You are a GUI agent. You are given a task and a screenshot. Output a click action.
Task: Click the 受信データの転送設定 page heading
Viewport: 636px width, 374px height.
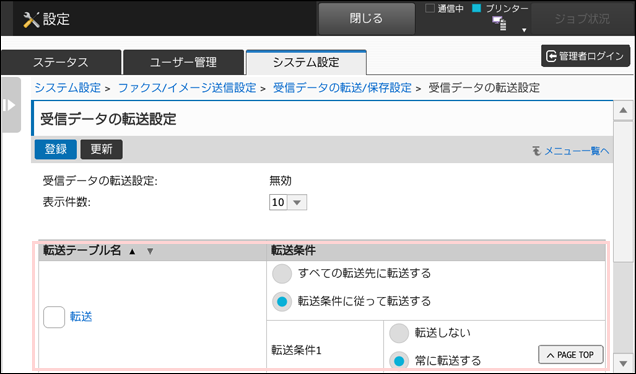pos(108,119)
